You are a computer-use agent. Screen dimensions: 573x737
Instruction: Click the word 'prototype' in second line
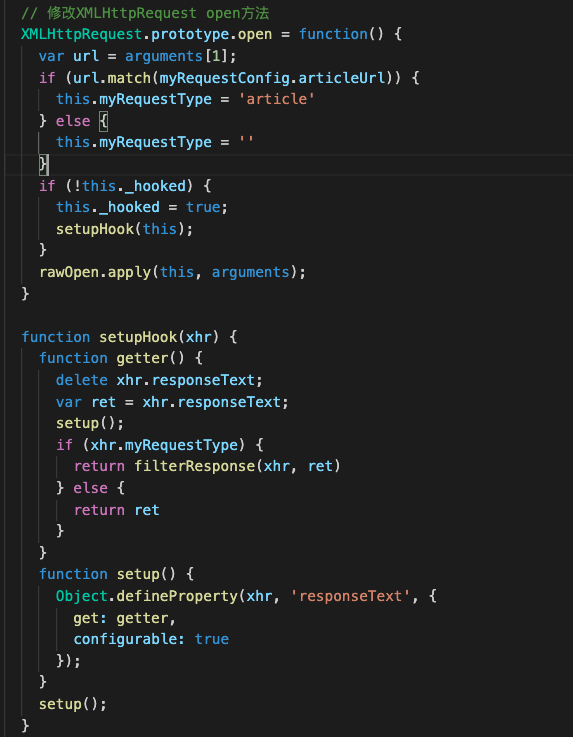click(190, 35)
